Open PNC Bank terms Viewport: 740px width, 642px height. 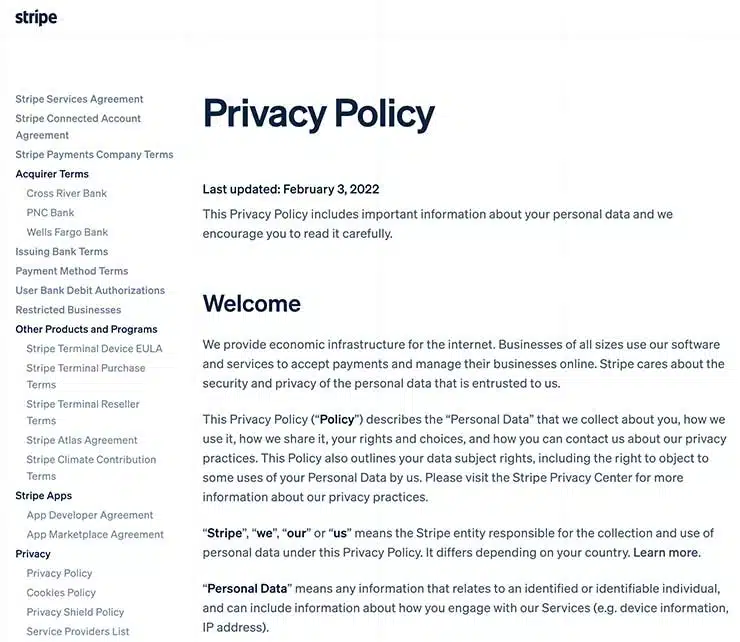[x=50, y=213]
